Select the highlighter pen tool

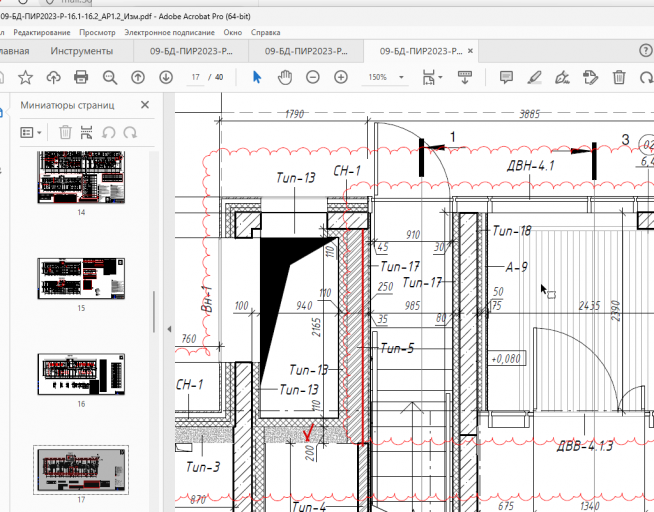point(534,78)
